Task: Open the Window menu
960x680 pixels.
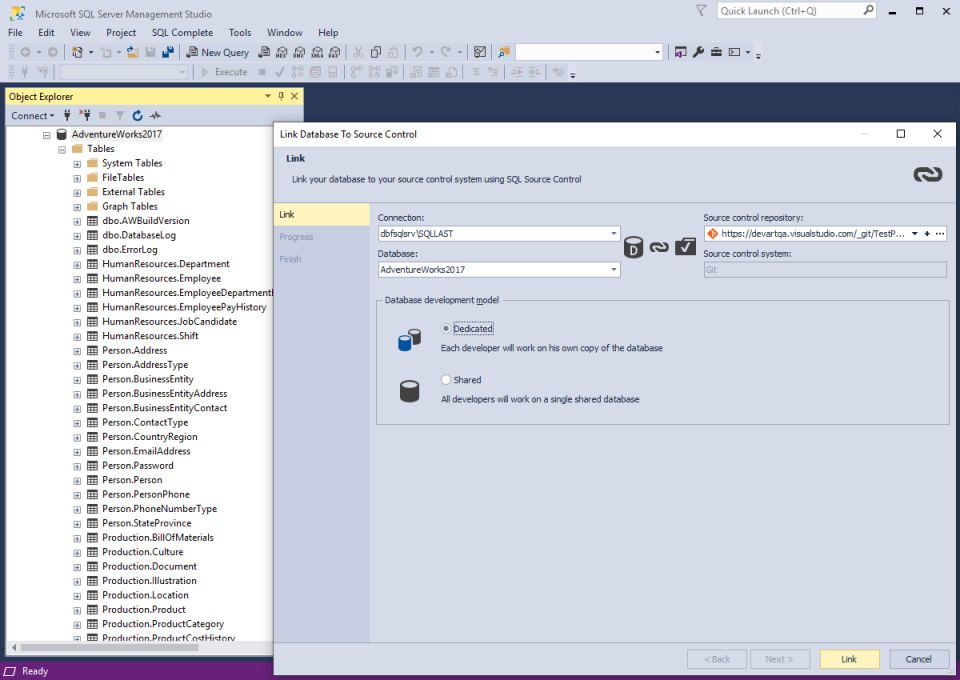Action: [x=285, y=32]
